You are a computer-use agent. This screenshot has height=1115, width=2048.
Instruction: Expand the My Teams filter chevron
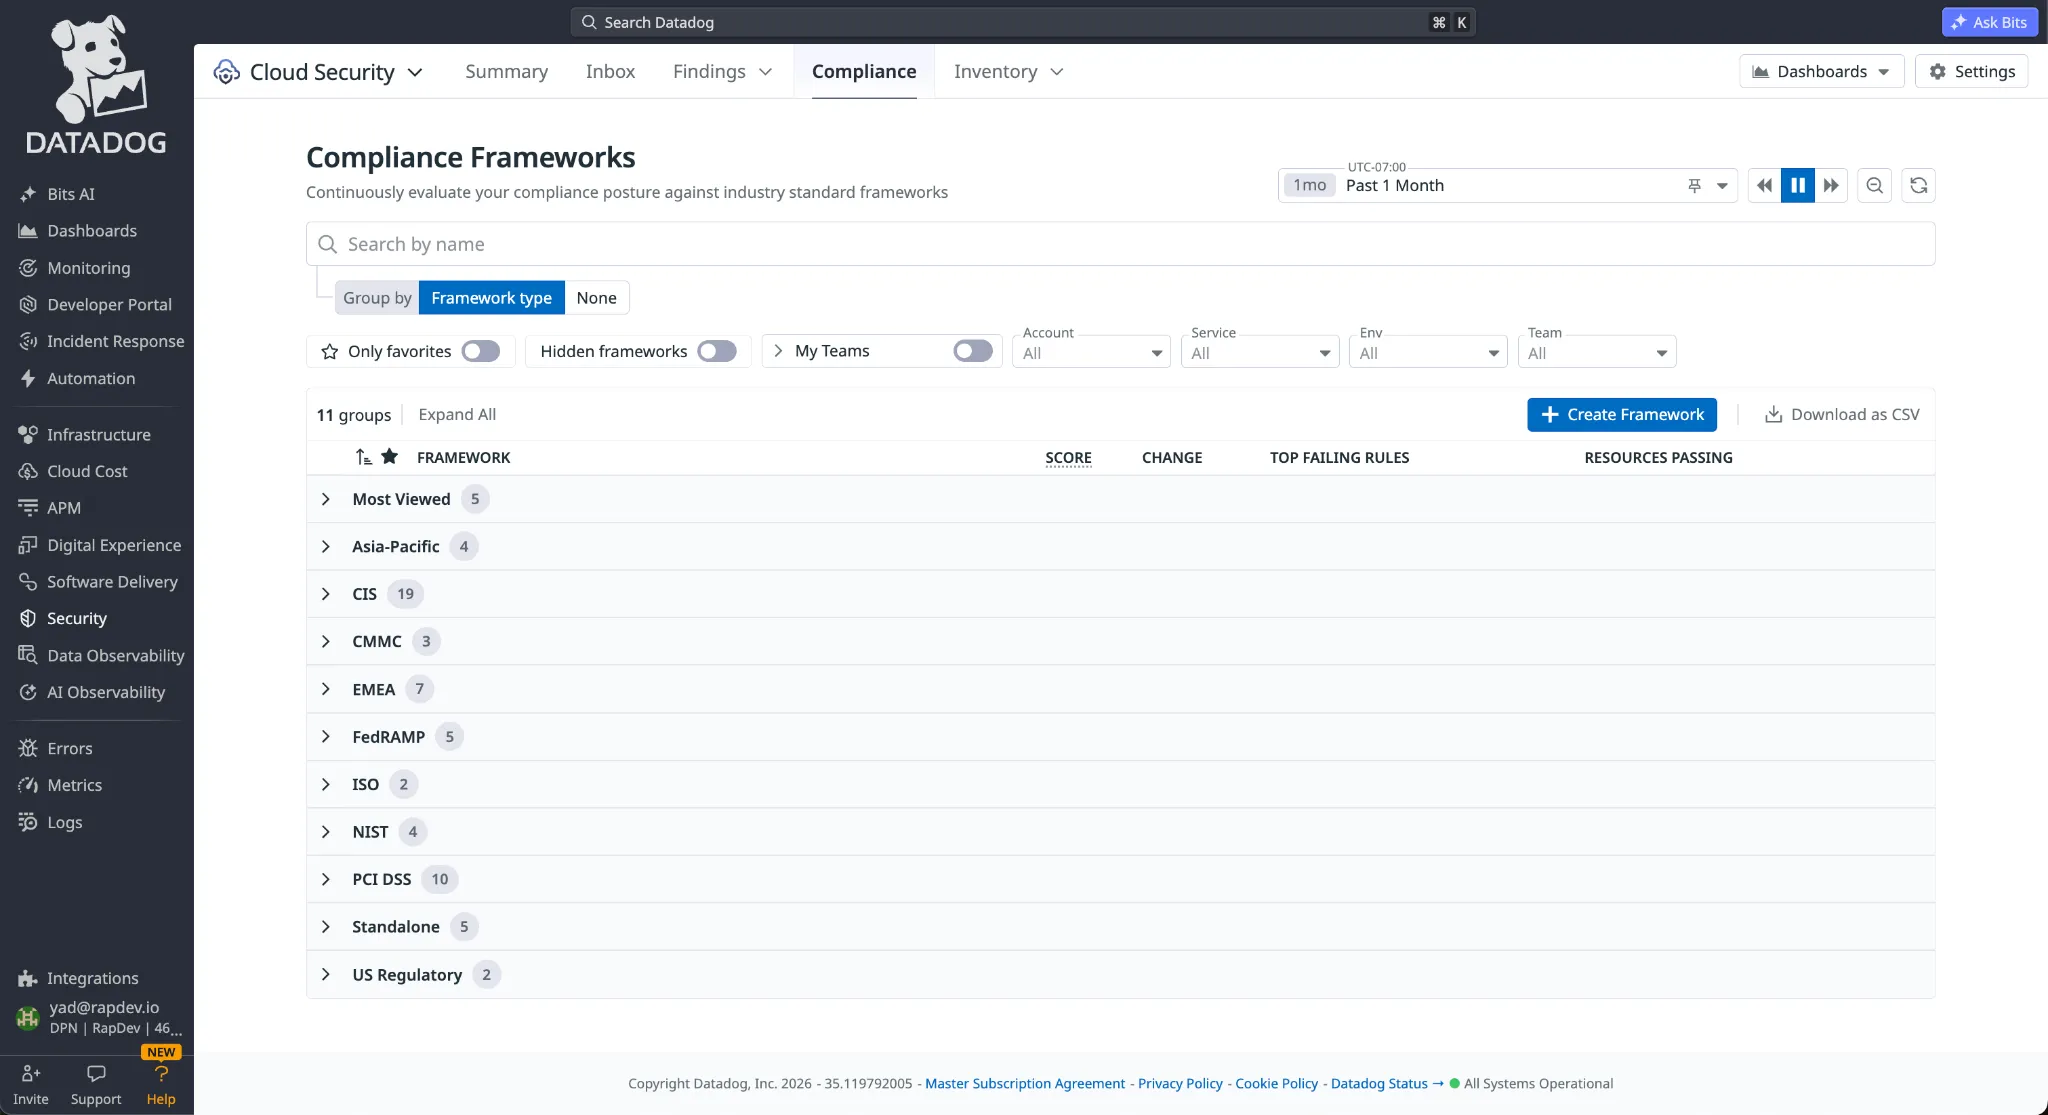778,351
